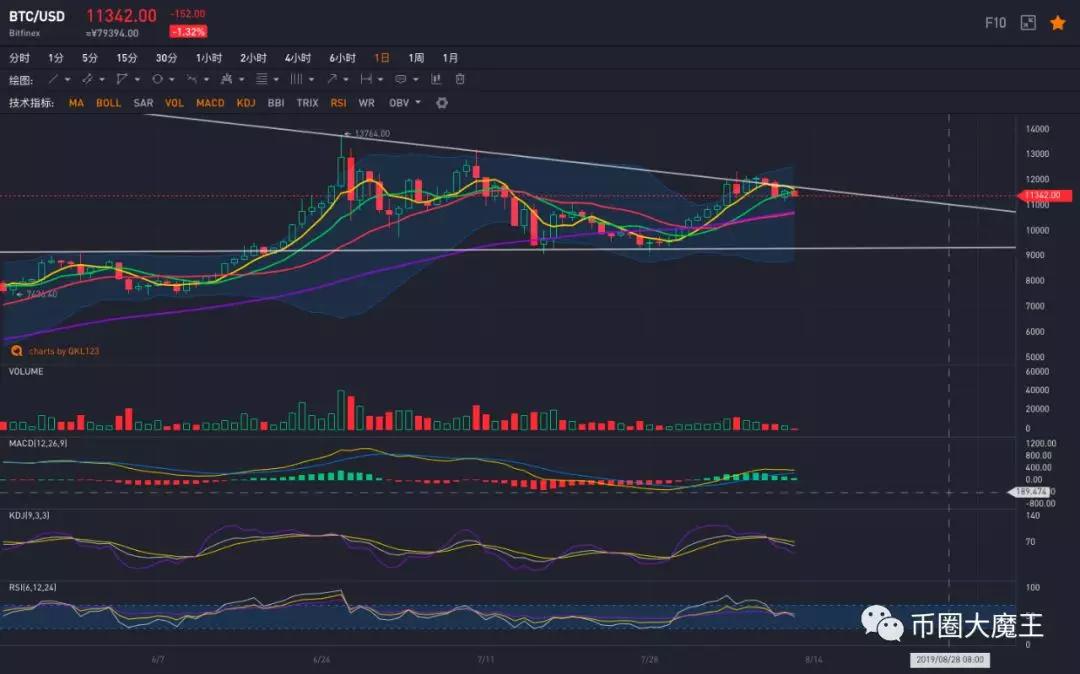Enable the BBI indicator

pyautogui.click(x=276, y=103)
